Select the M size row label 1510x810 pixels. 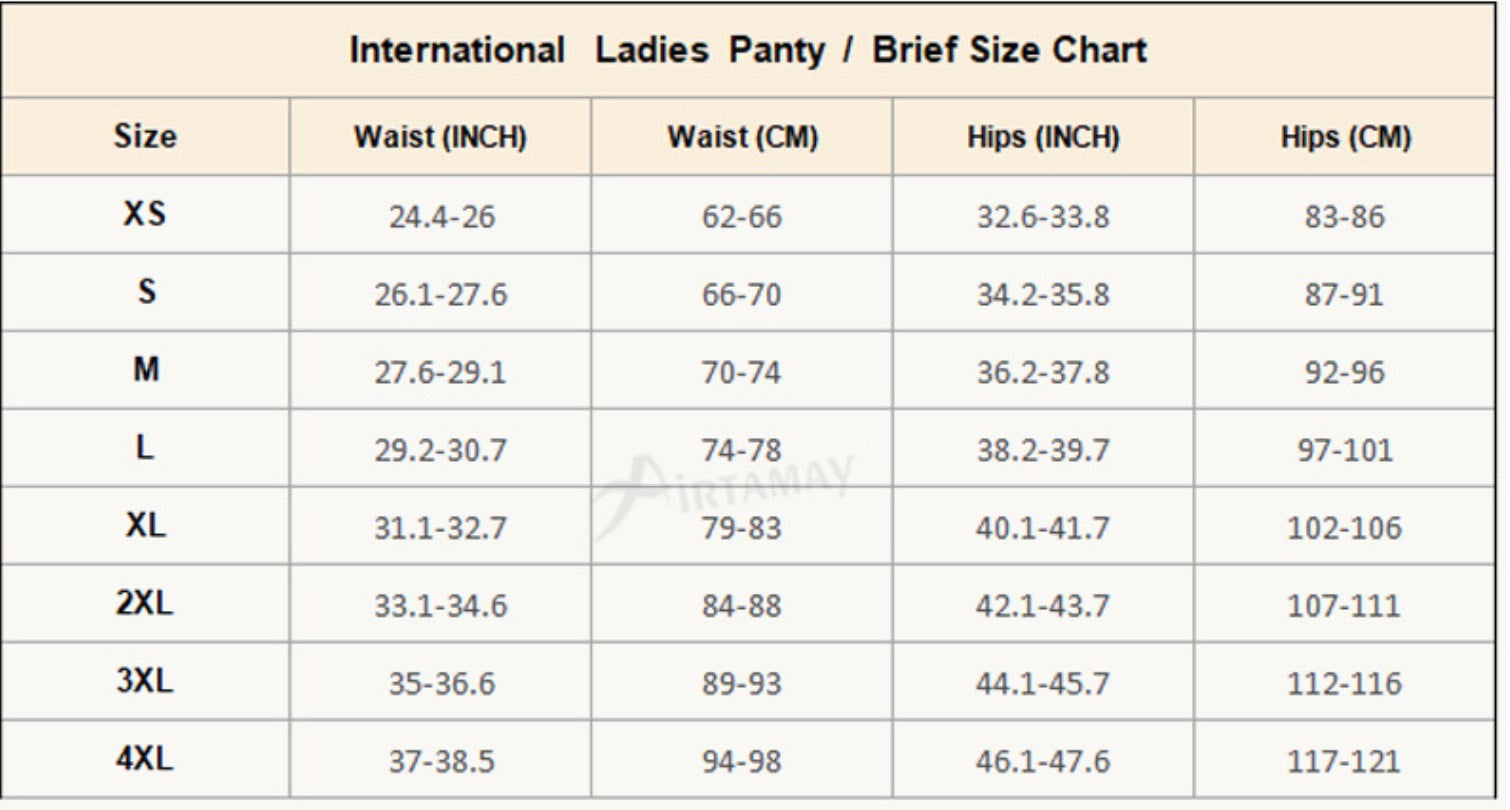point(145,370)
